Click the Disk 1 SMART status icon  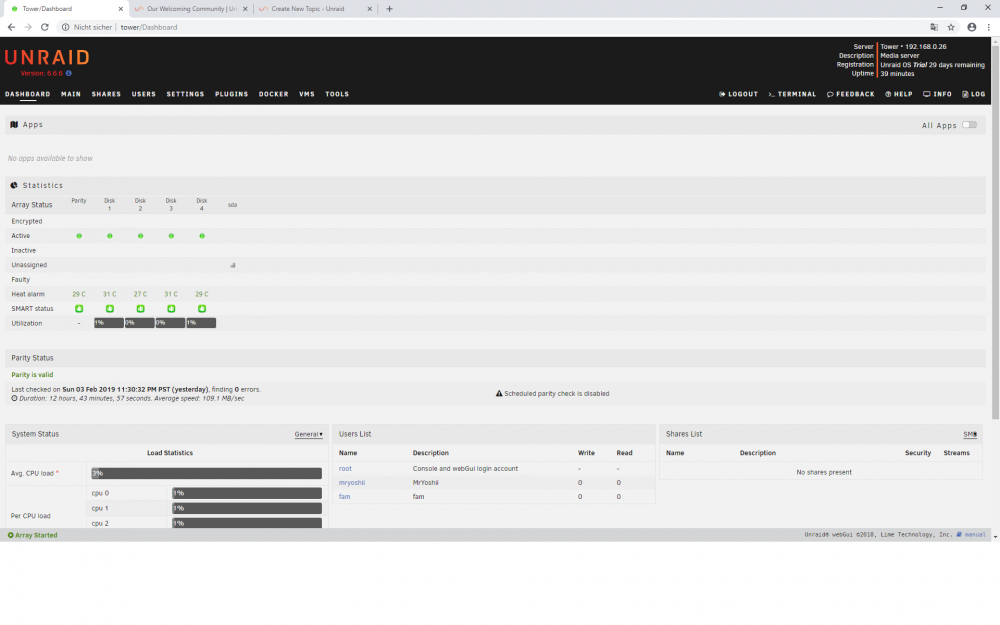pyautogui.click(x=110, y=309)
